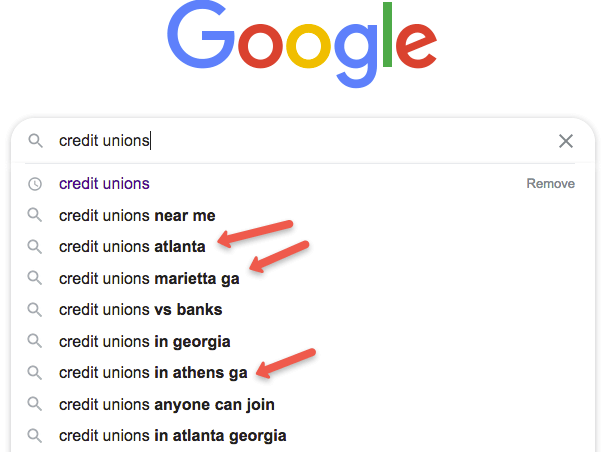Pick 'credit unions vs banks' suggestion
612x452 pixels.
tap(141, 310)
